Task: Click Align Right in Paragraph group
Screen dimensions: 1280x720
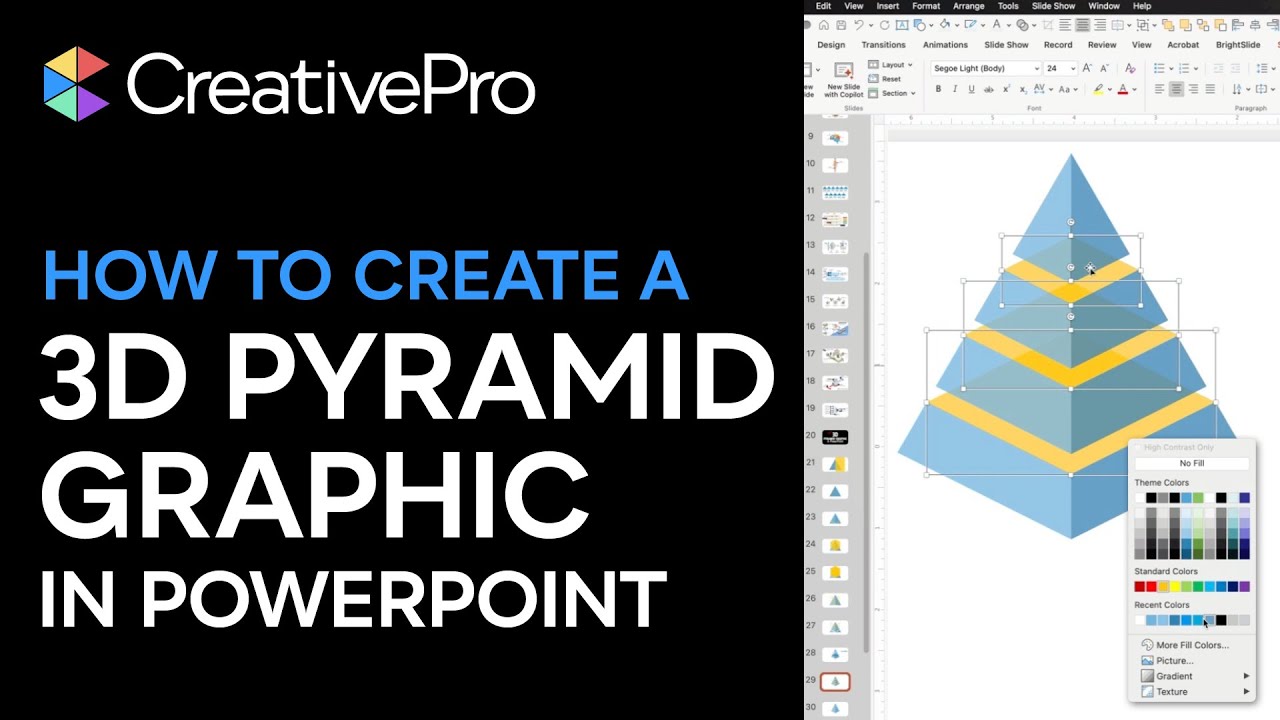Action: 1193,89
